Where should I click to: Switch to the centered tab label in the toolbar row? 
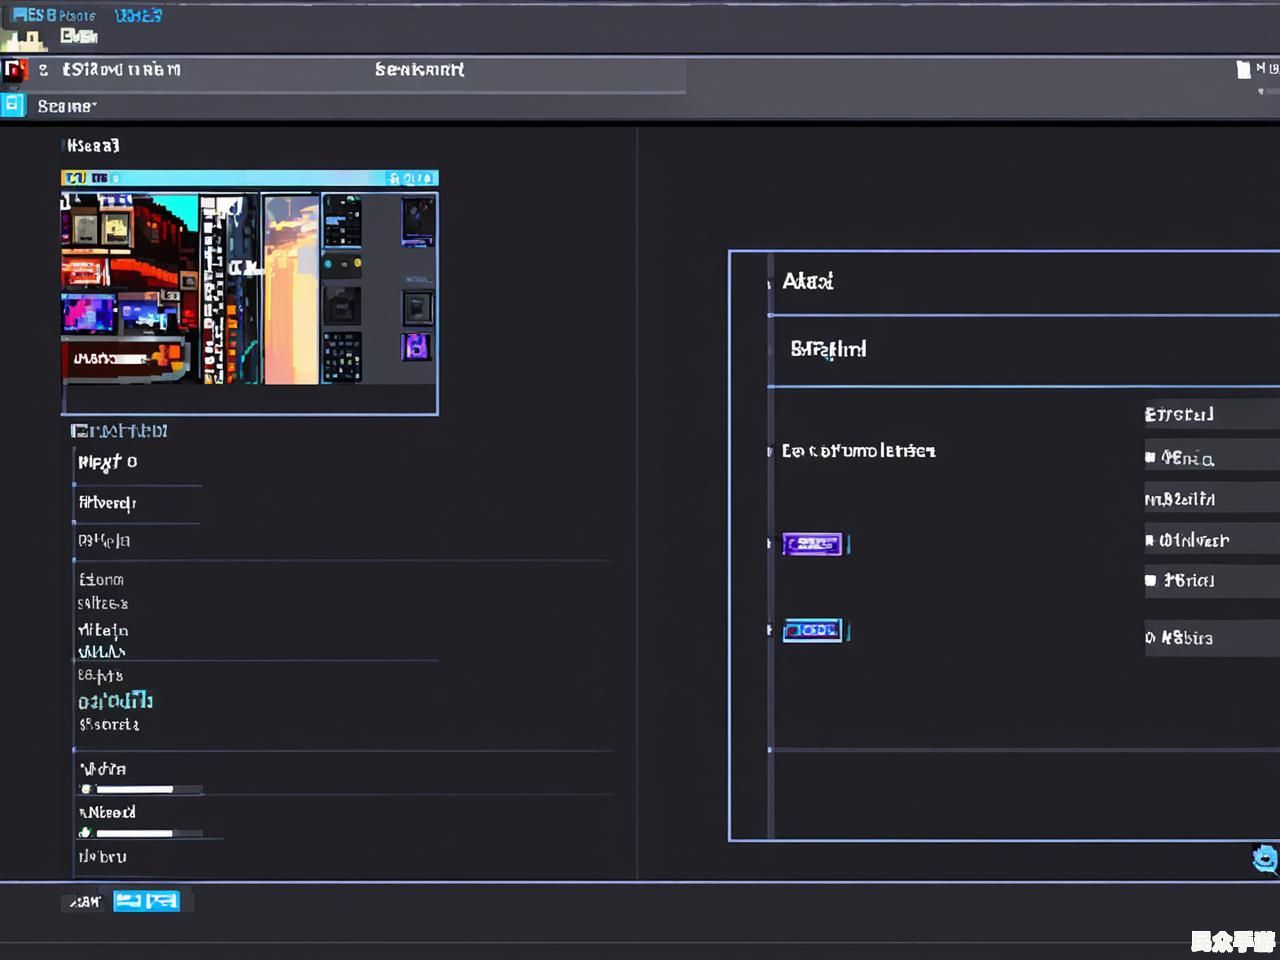[419, 69]
